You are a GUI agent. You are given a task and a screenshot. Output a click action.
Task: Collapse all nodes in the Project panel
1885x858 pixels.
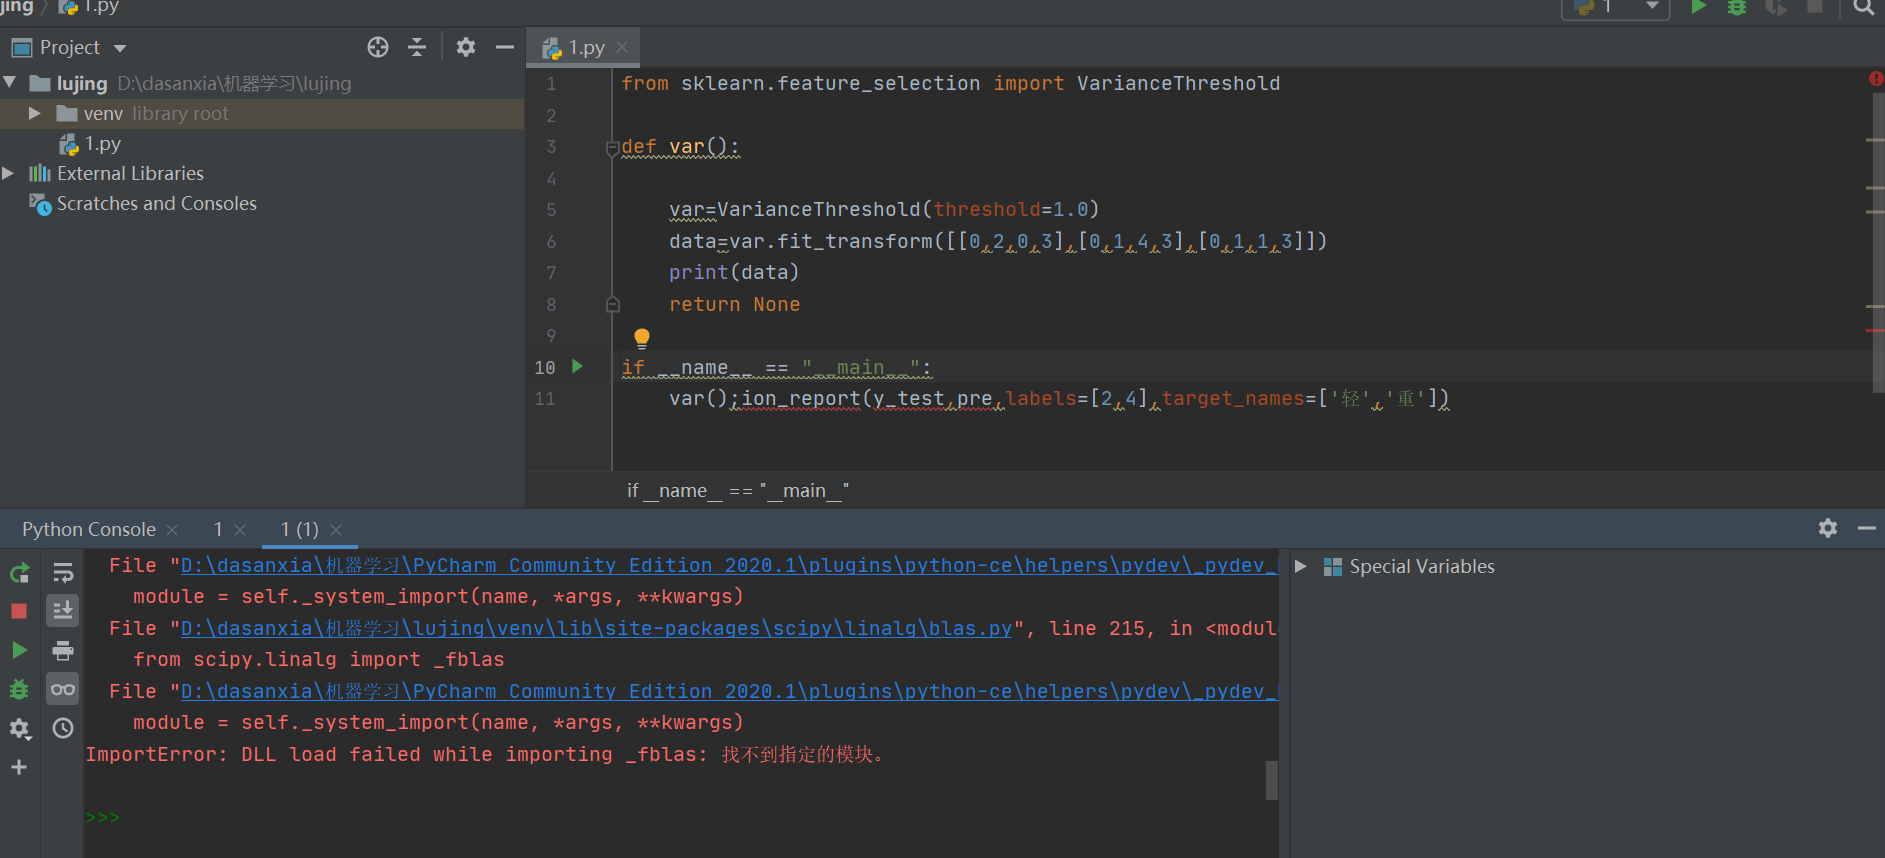[417, 47]
